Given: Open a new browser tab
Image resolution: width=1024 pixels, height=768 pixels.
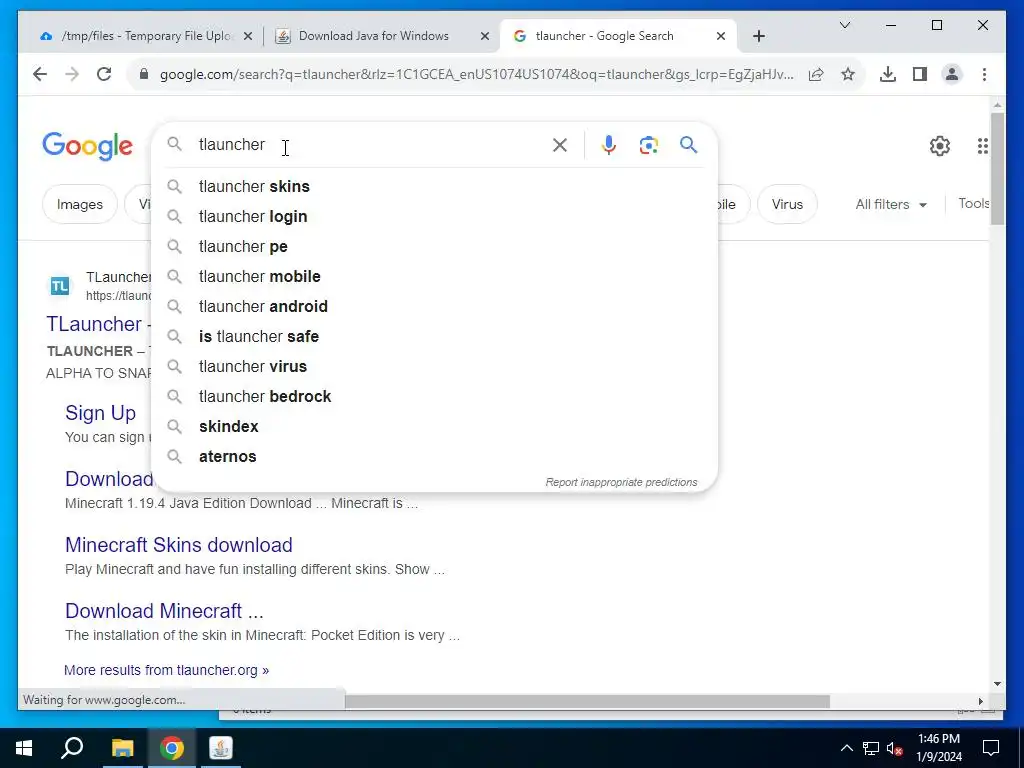Looking at the screenshot, I should click(758, 36).
